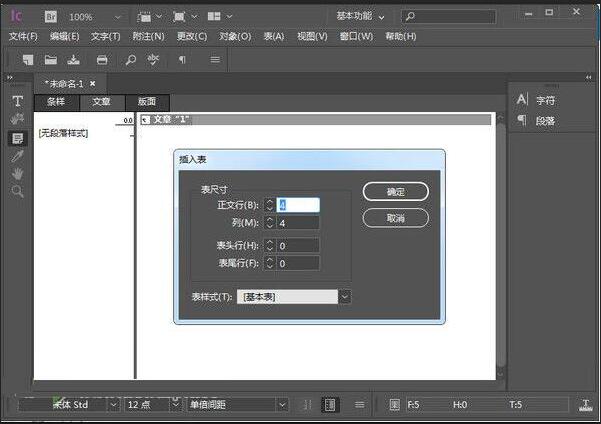
Task: Click the document's vertical scrollbar
Action: tap(500, 245)
